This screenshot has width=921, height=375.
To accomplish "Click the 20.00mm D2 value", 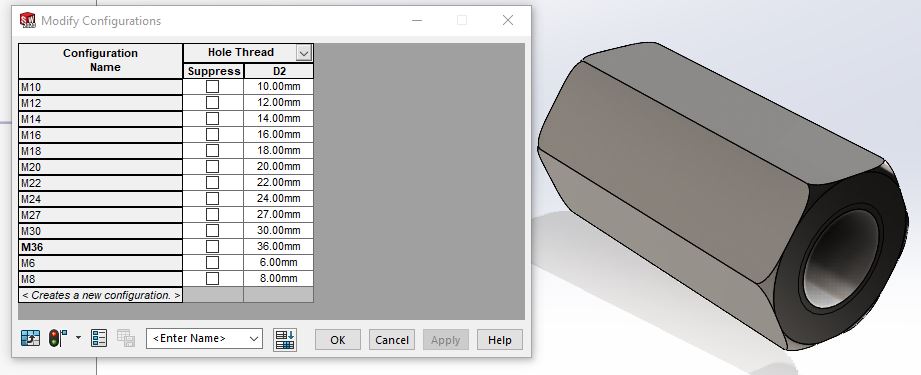I will point(278,166).
